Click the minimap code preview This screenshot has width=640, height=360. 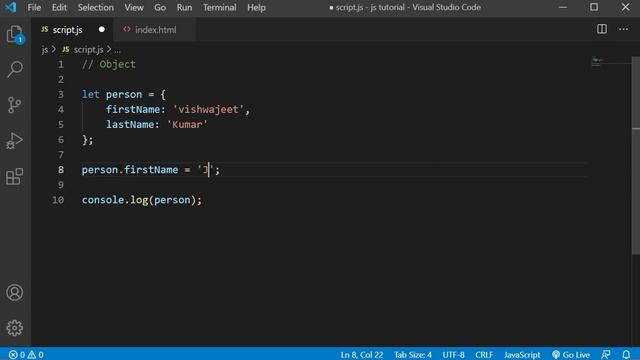pos(610,62)
